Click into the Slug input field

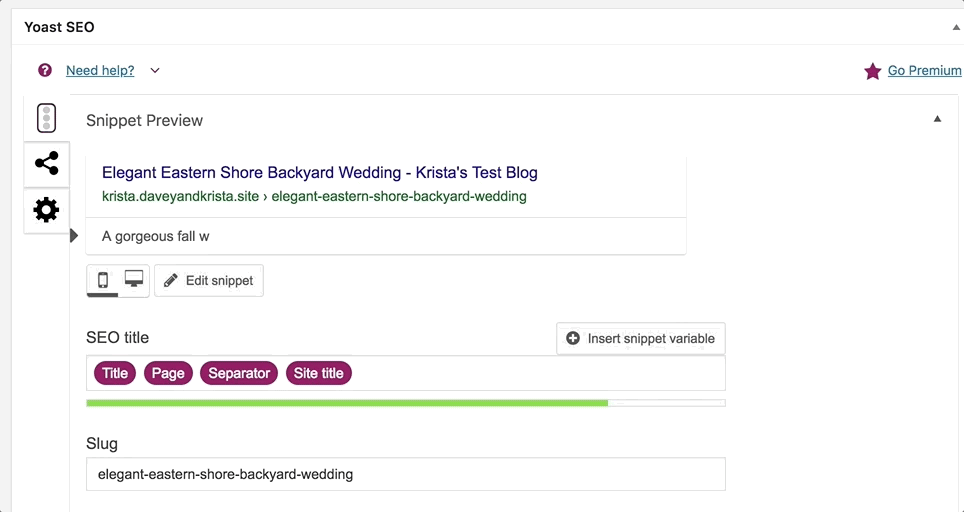(406, 474)
